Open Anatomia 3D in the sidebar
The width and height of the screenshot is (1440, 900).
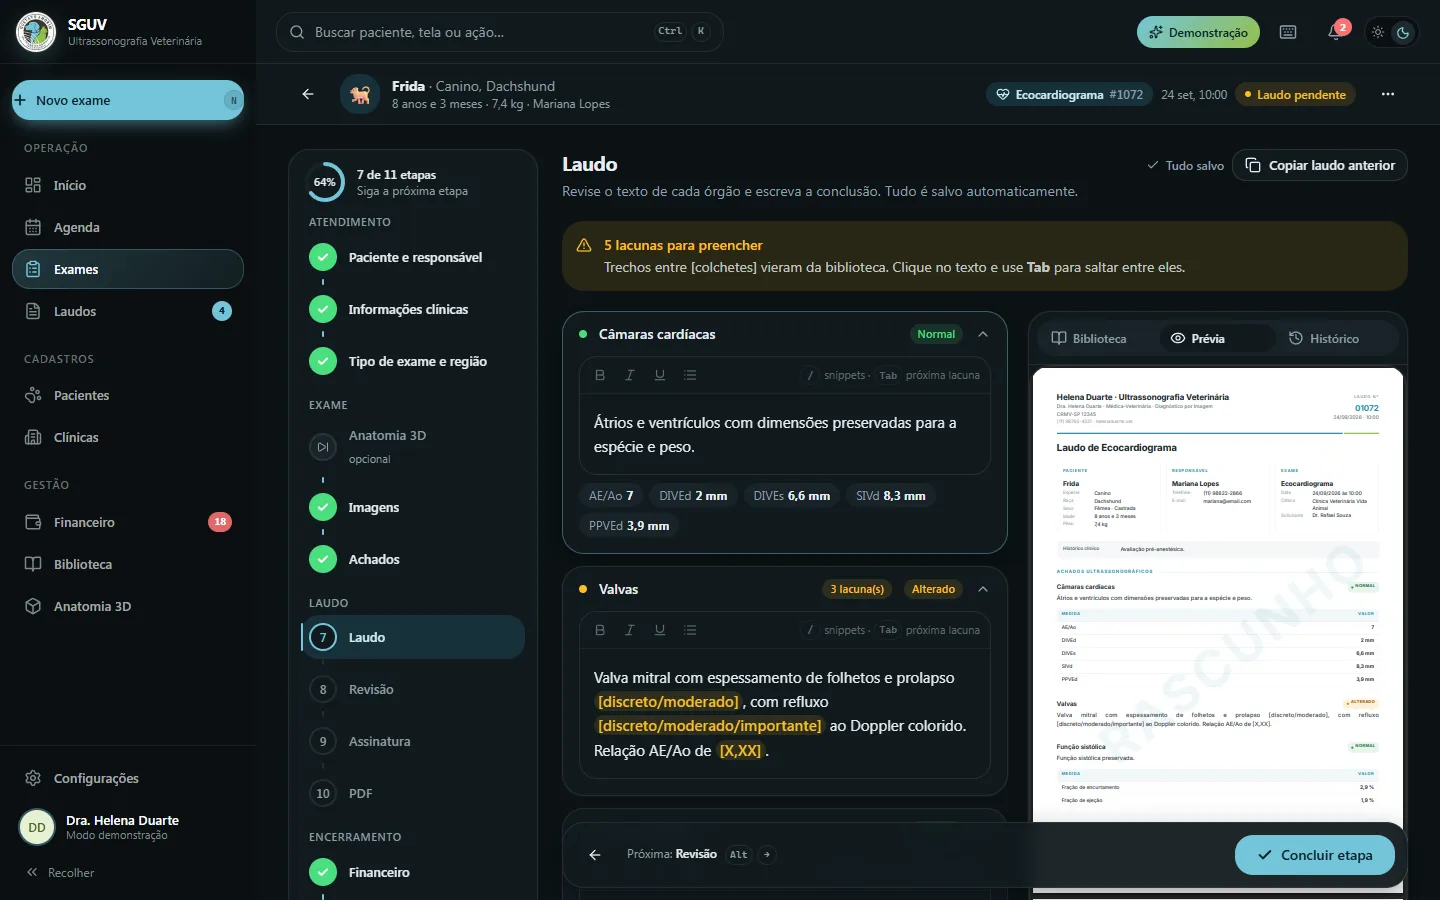[128, 606]
